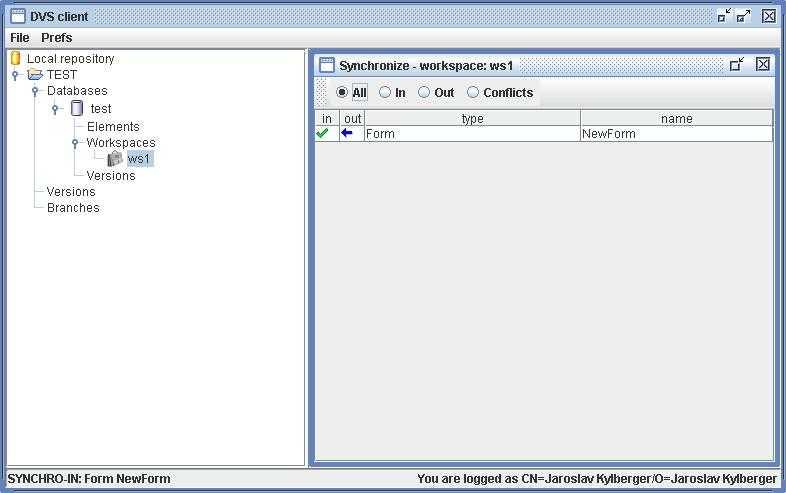Viewport: 786px width, 493px height.
Task: Click the 'name' column header
Action: click(x=677, y=118)
